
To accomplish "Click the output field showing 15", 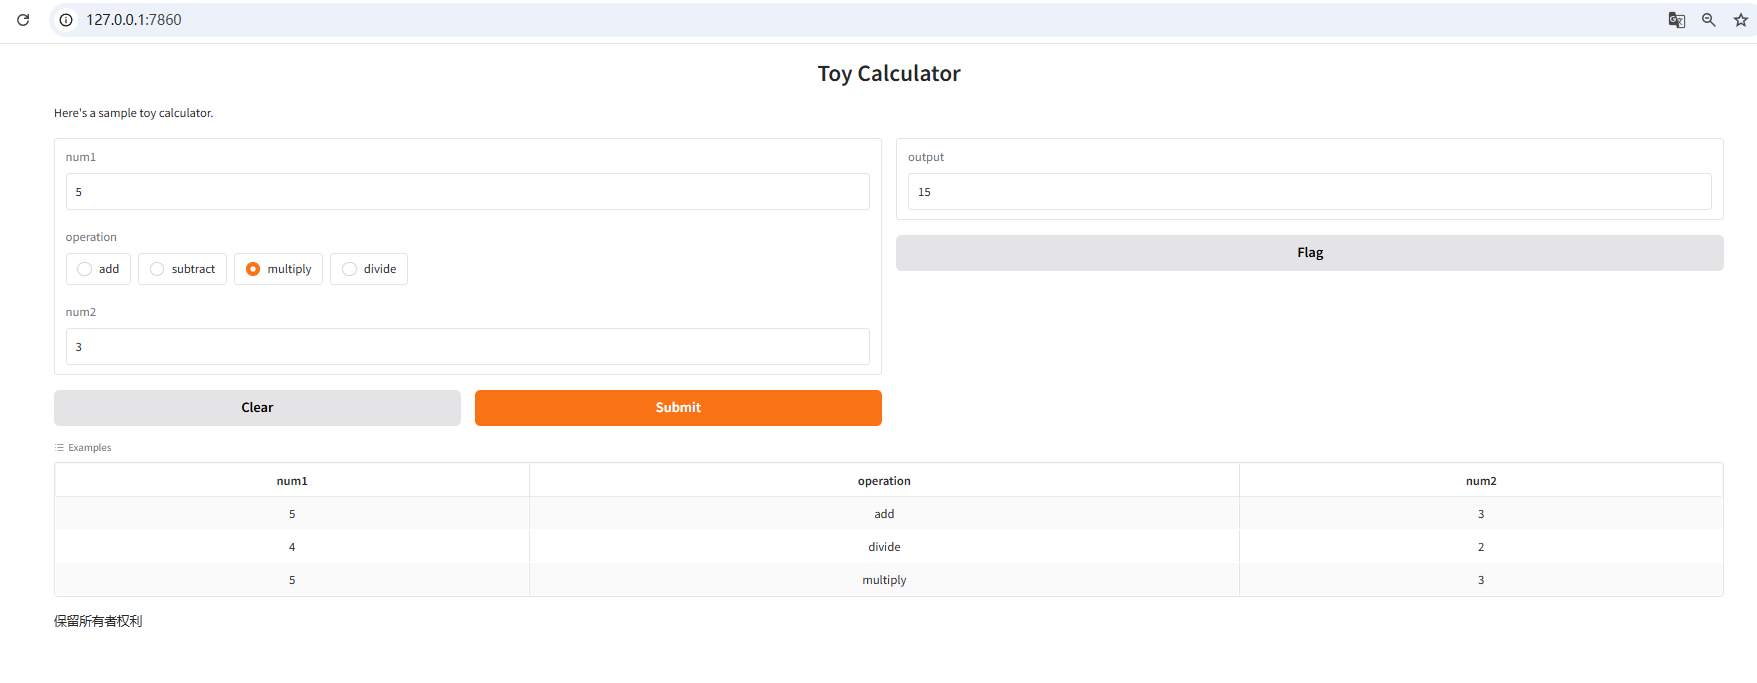I will [1310, 192].
